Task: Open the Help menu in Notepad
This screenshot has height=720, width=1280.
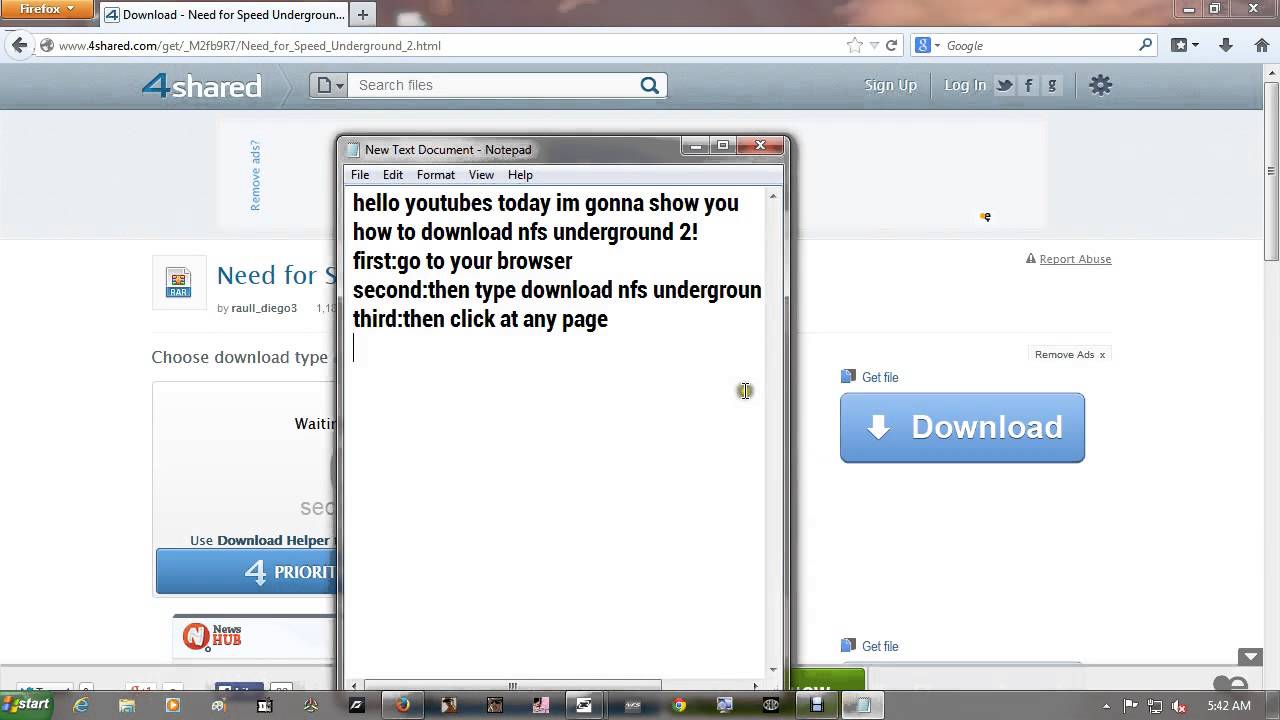Action: click(x=520, y=175)
